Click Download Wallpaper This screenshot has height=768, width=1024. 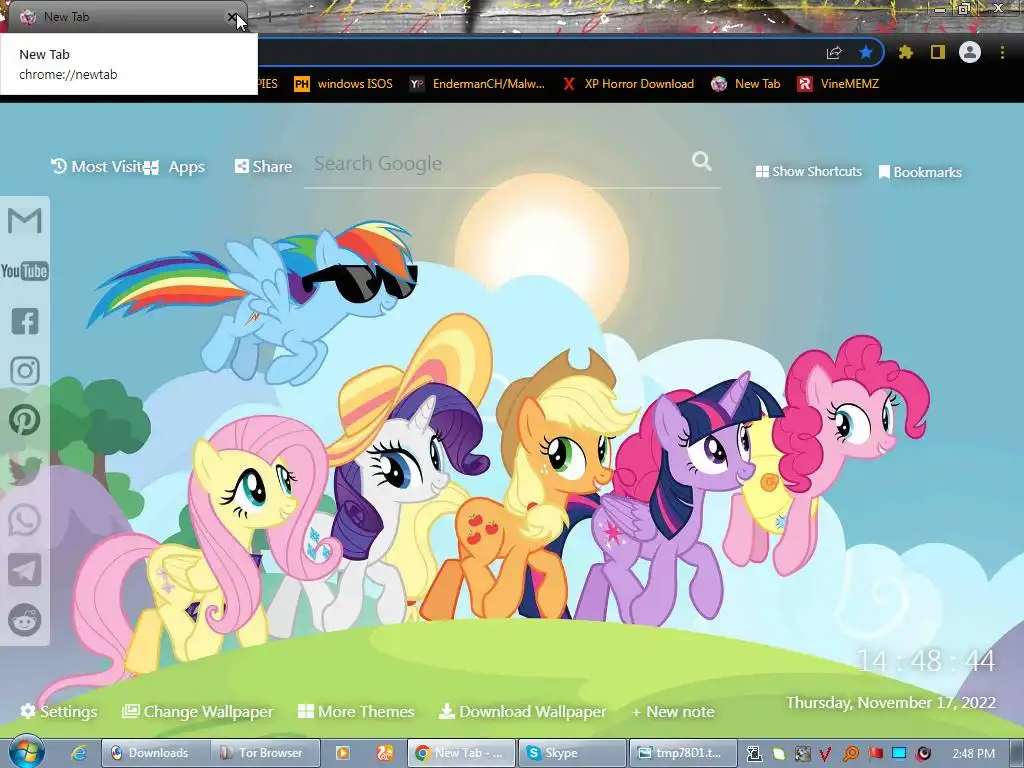pos(522,711)
